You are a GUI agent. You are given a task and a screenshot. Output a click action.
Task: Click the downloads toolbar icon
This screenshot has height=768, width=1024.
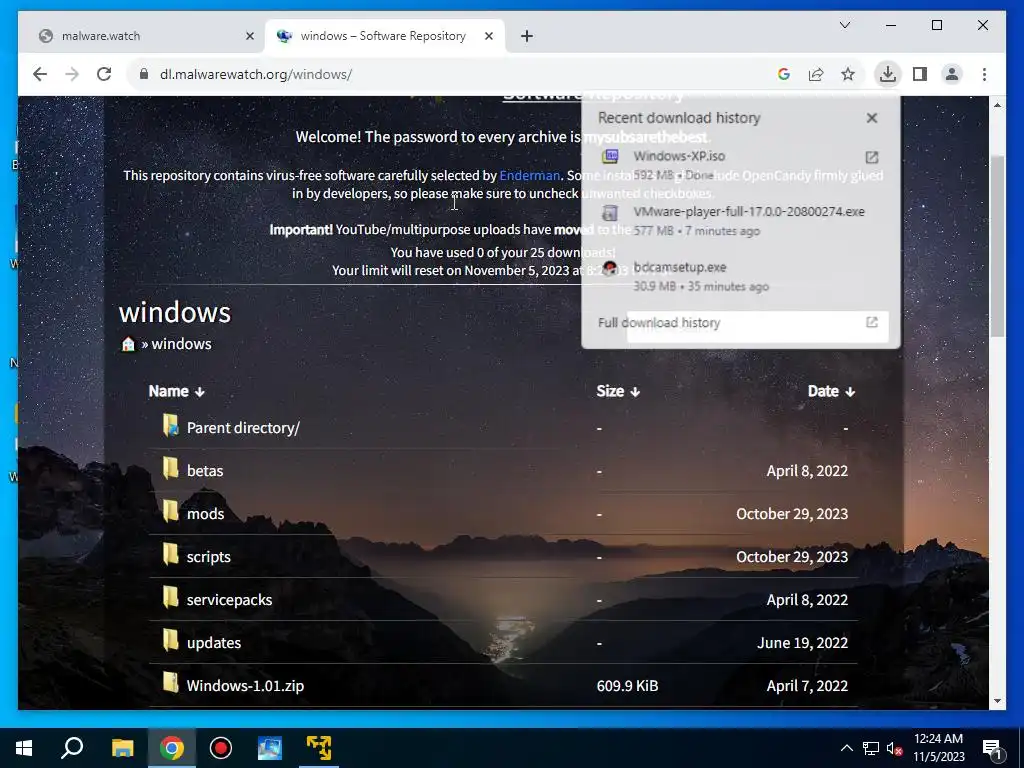point(888,74)
